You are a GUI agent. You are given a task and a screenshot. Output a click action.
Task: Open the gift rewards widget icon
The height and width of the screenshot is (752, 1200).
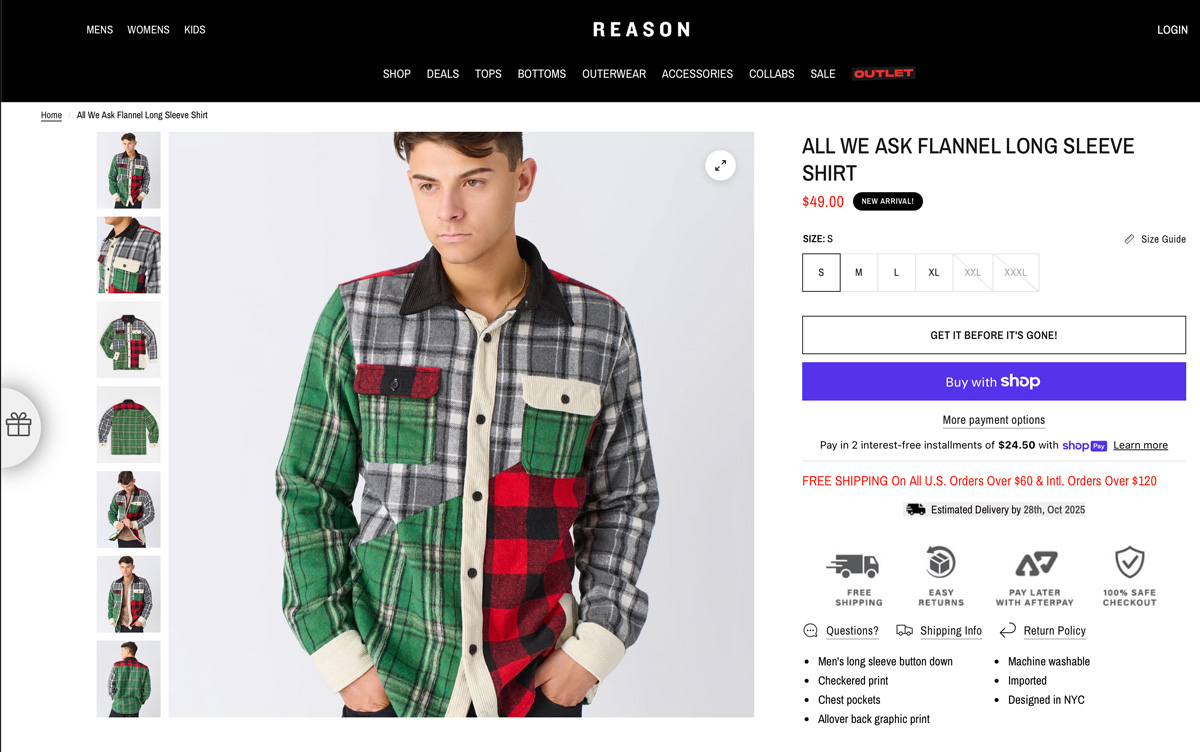coord(19,425)
